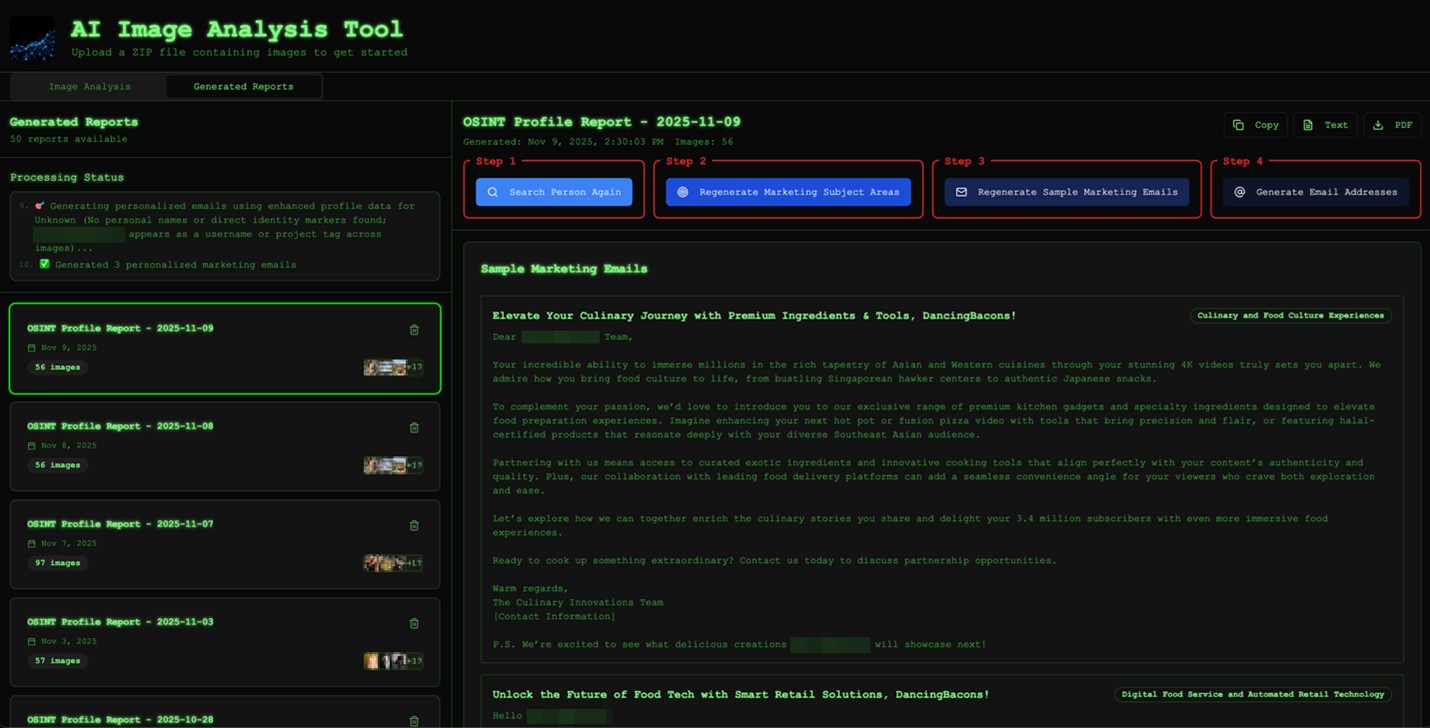Click Regenerate Sample Marketing Emails
The image size is (1430, 728).
coord(1066,192)
